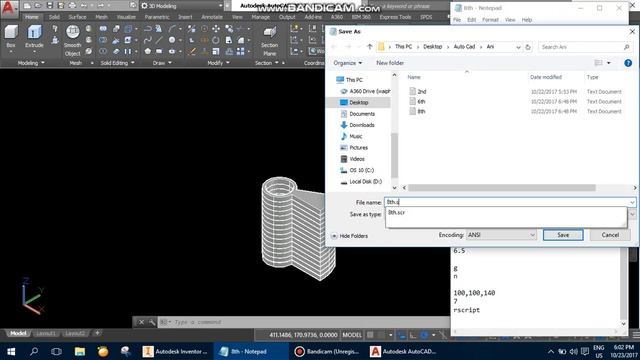
Task: Open the Encoding ANSI dropdown
Action: 501,235
